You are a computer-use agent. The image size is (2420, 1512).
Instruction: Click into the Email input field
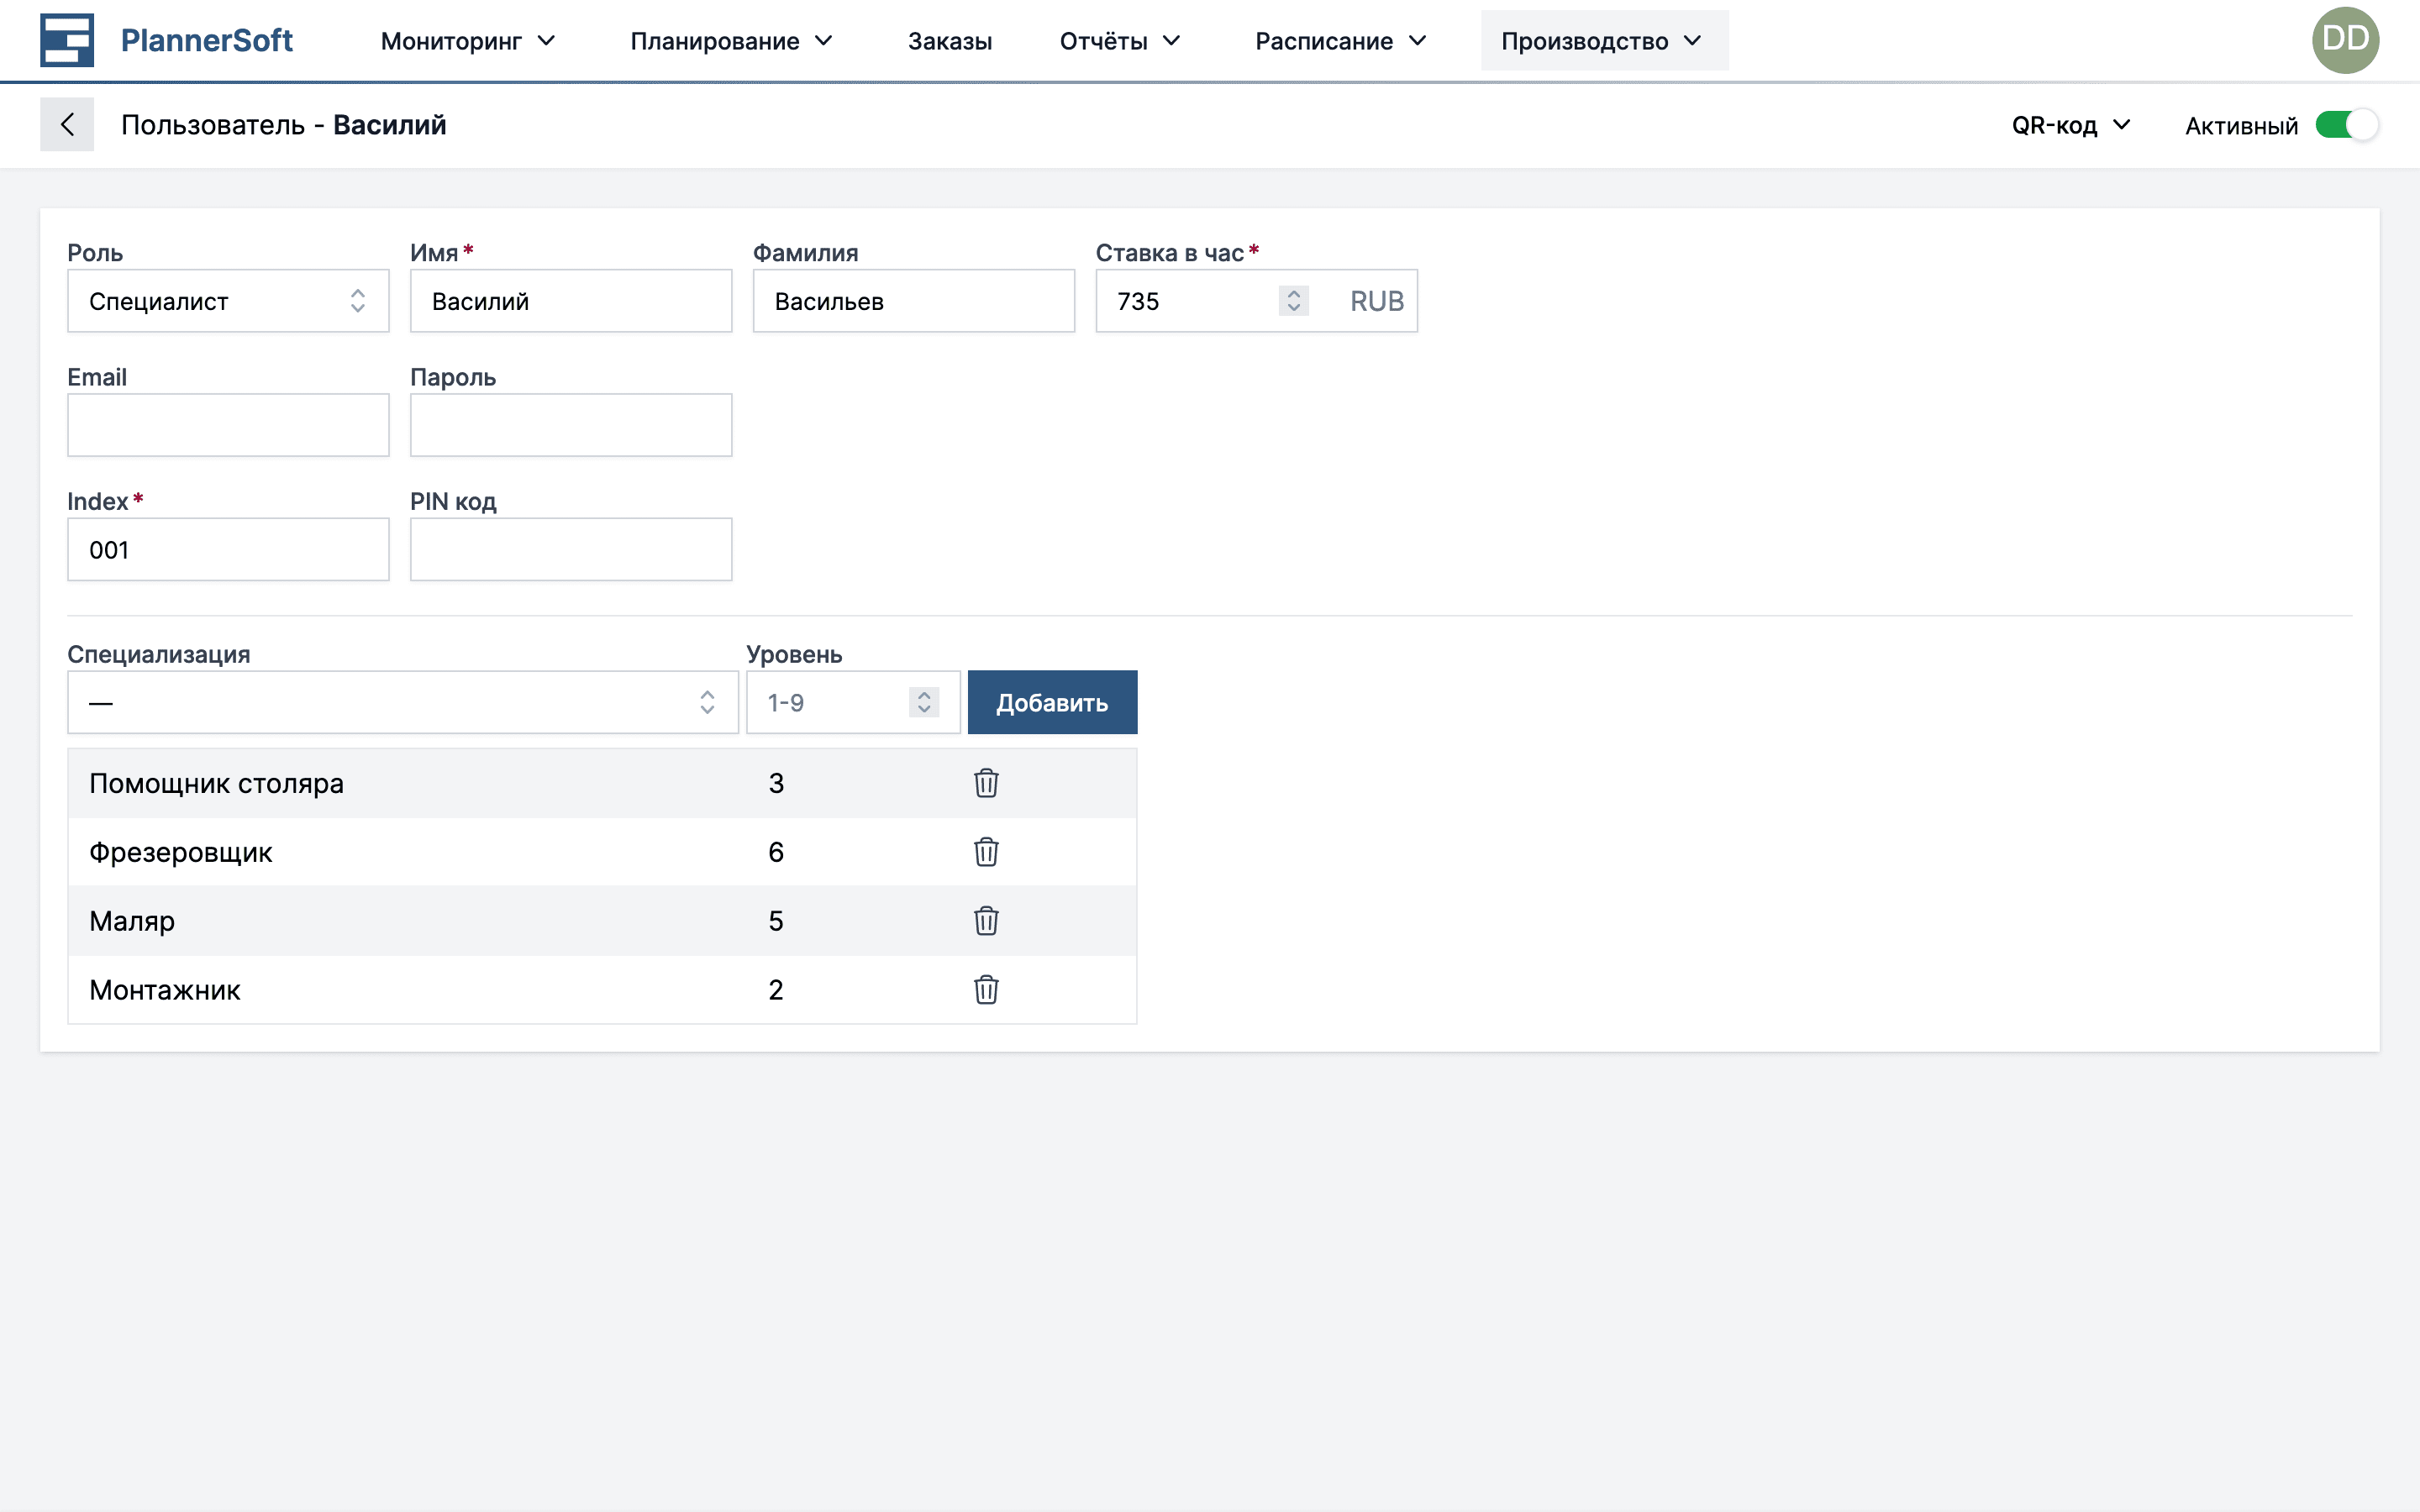click(x=228, y=425)
